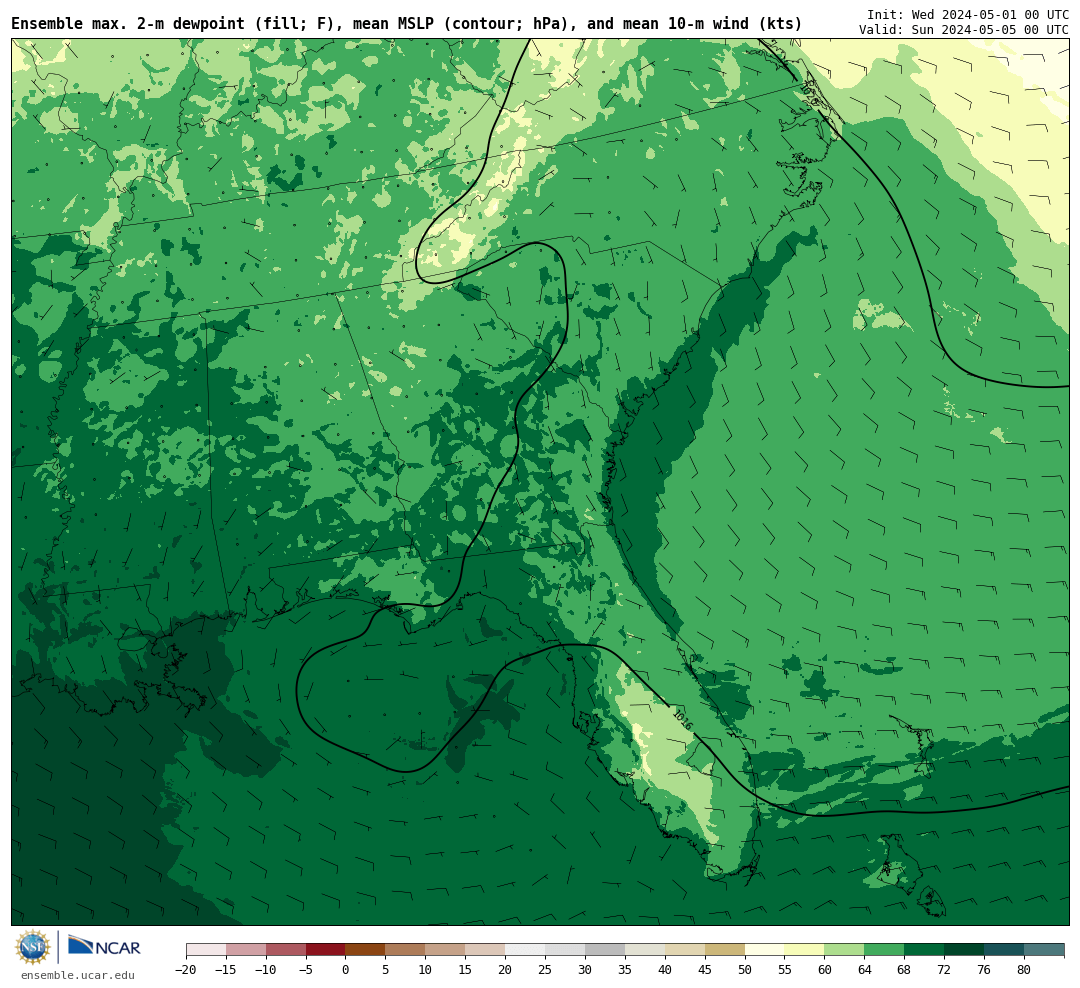Click the '−10' colorbar tick label

[266, 970]
